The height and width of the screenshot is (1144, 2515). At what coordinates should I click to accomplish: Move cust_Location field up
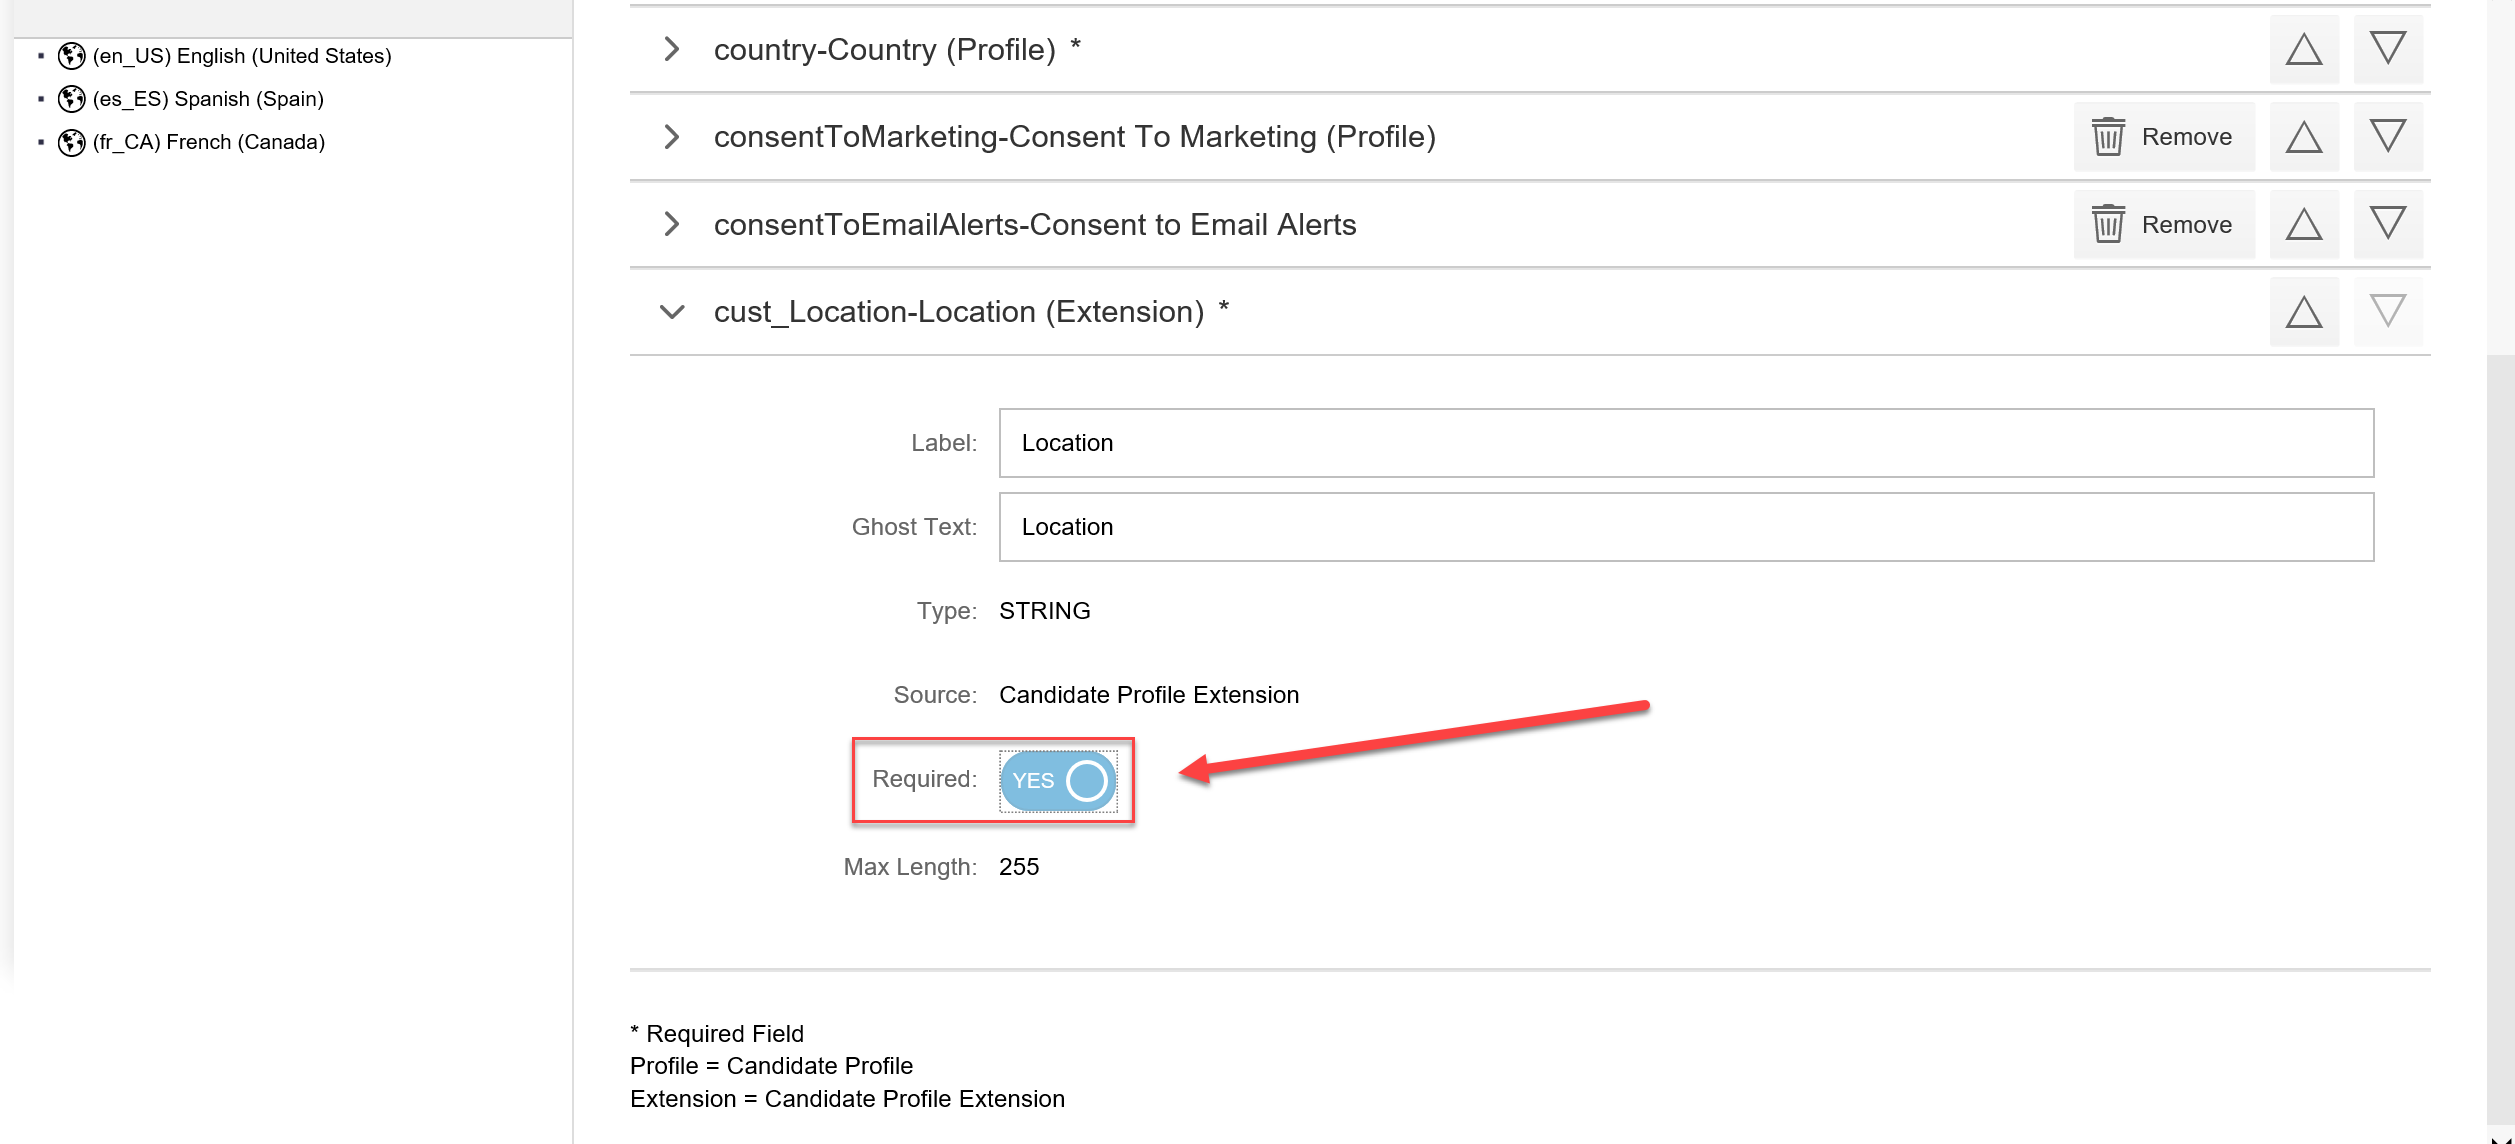[2304, 312]
